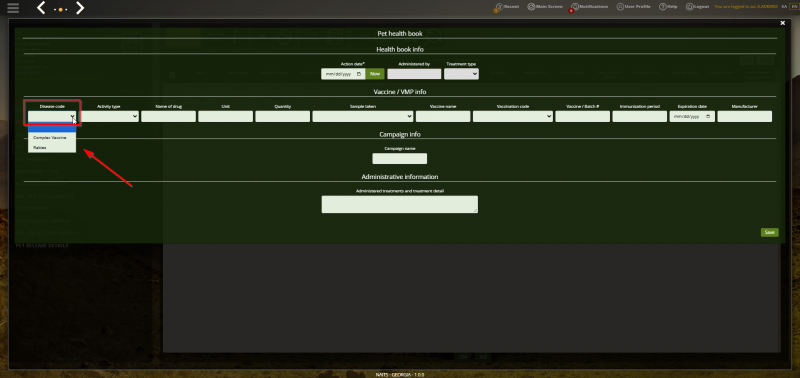Open the Action date calendar picker
This screenshot has width=800, height=378.
click(359, 74)
